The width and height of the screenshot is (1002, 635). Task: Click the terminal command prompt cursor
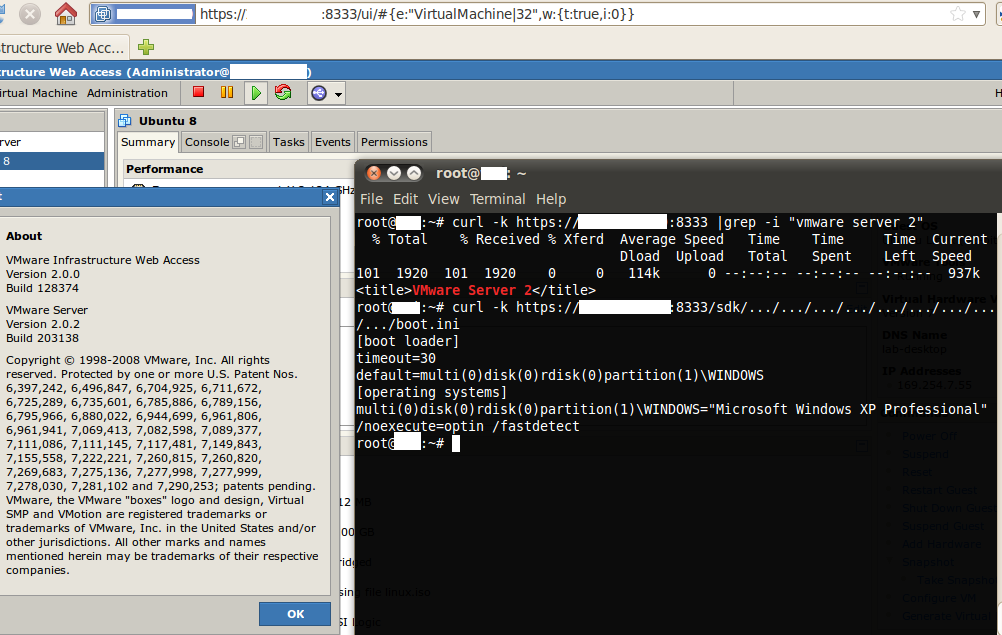(456, 443)
